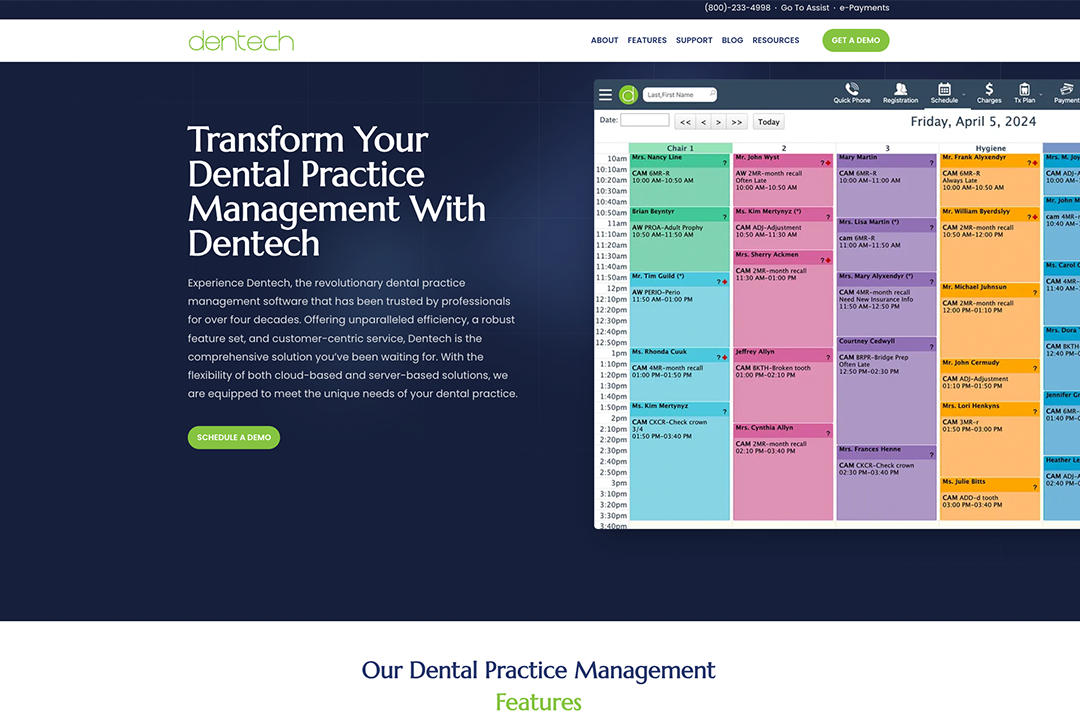
Task: Open Mrs. Cynthia Allyn appointment
Action: pyautogui.click(x=783, y=471)
